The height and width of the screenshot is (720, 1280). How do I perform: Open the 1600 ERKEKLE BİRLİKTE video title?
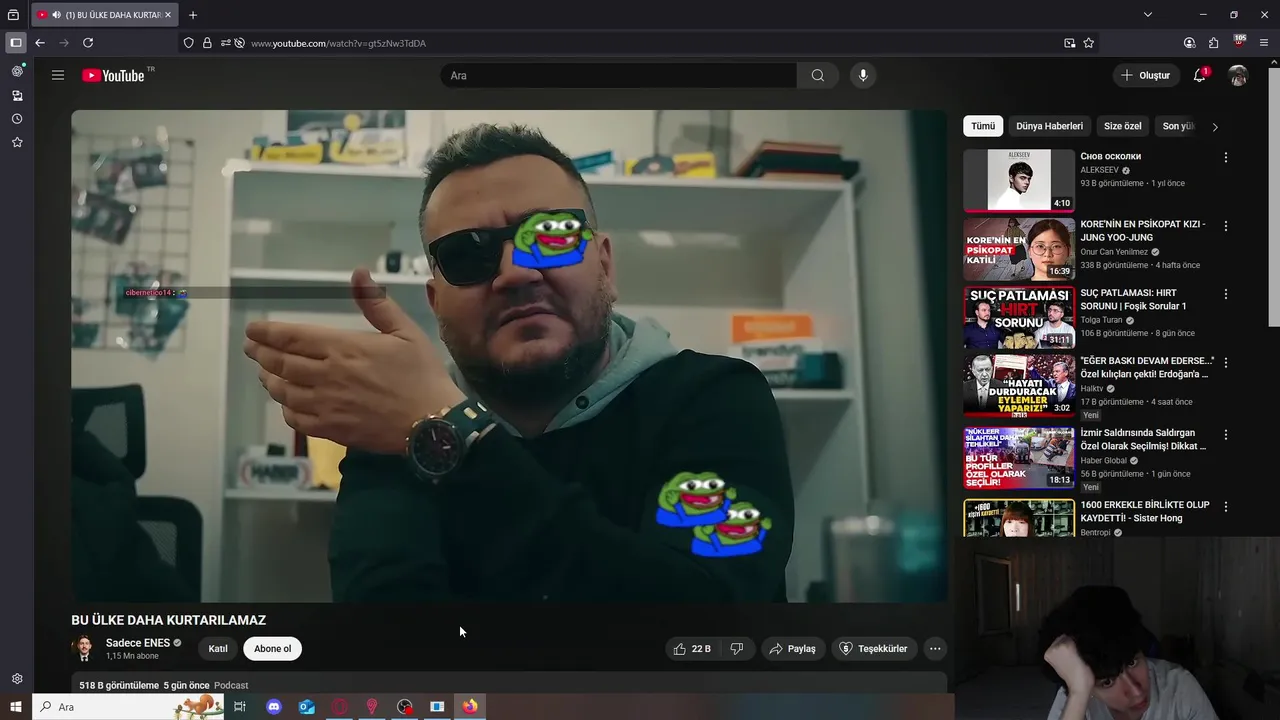point(1145,512)
